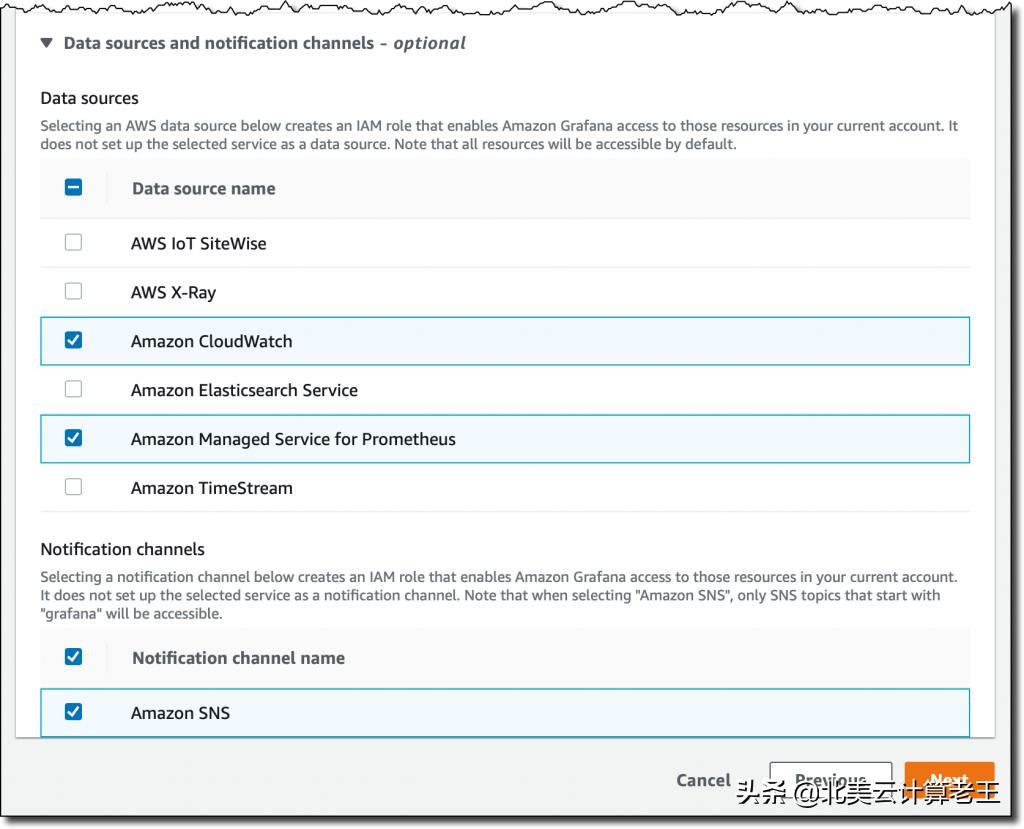Screen dimensions: 1024x829
Task: Collapse the Data sources and notification channels section
Action: (46, 43)
